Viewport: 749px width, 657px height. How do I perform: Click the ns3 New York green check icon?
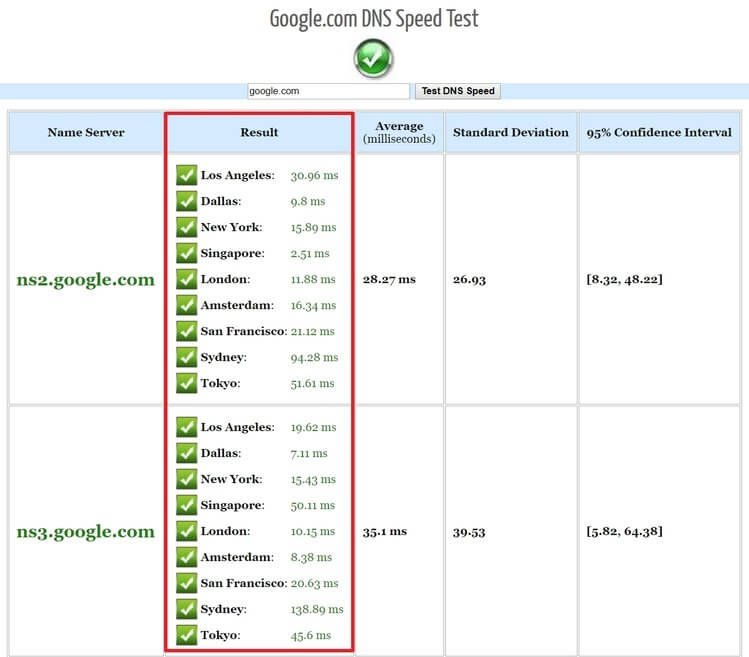pyautogui.click(x=186, y=479)
